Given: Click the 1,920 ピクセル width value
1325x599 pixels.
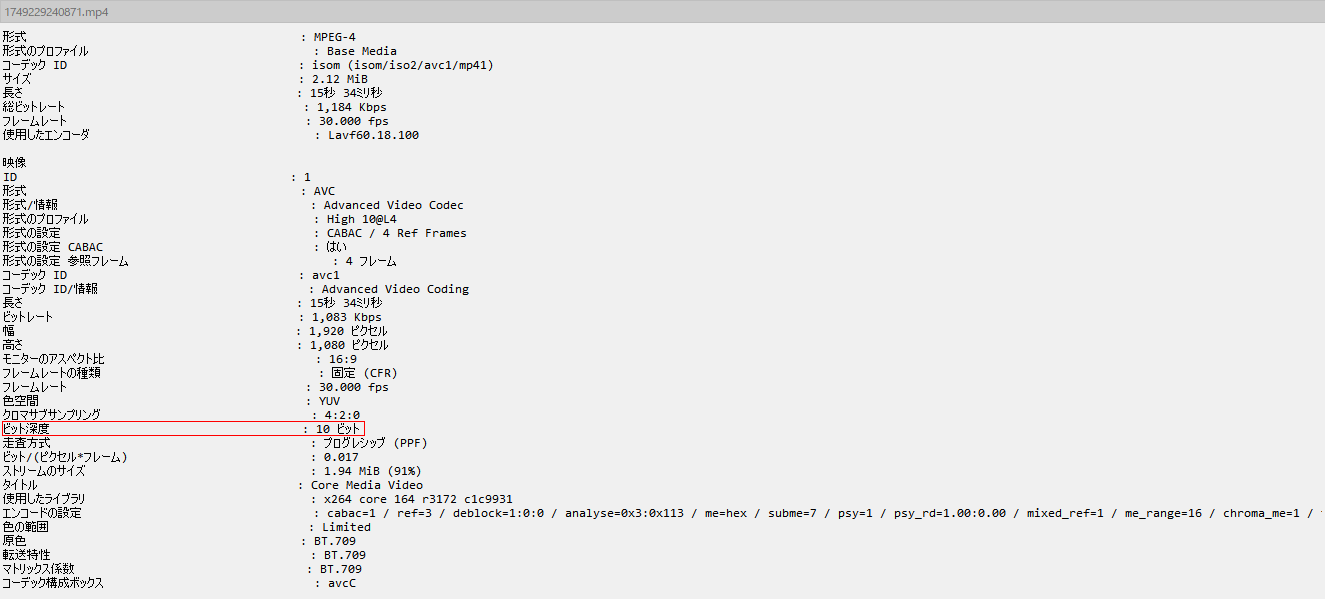Looking at the screenshot, I should (348, 331).
